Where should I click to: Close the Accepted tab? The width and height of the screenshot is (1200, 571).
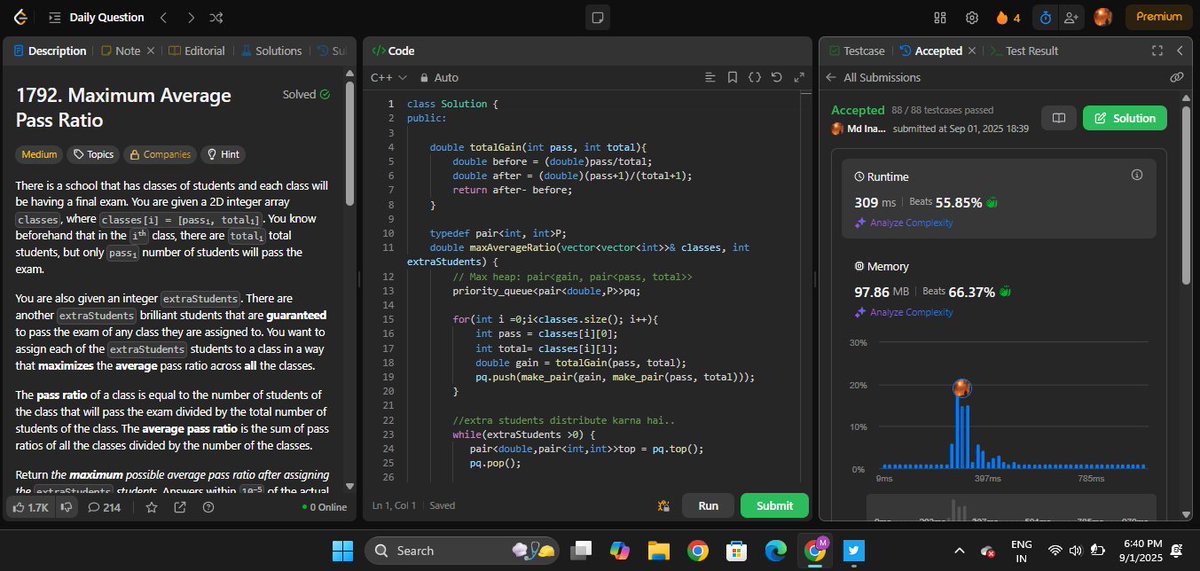point(973,51)
